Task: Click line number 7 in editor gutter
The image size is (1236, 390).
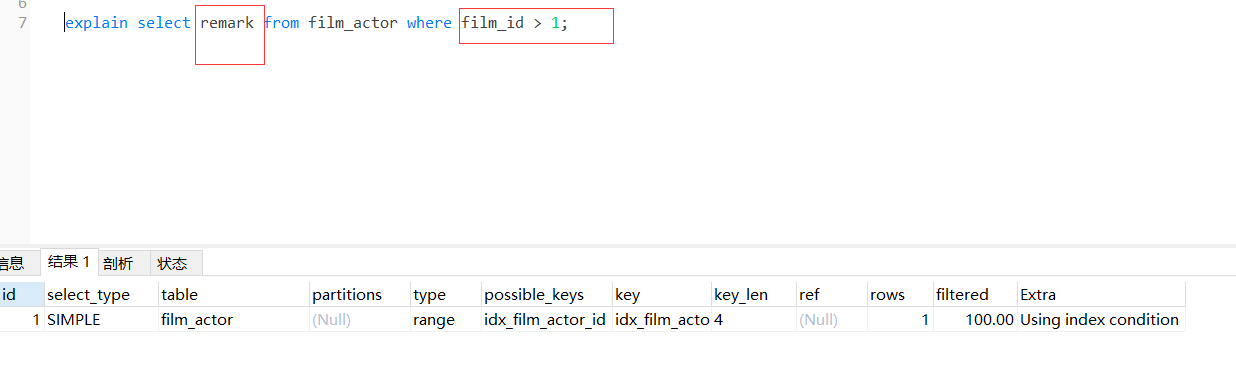Action: (22, 22)
